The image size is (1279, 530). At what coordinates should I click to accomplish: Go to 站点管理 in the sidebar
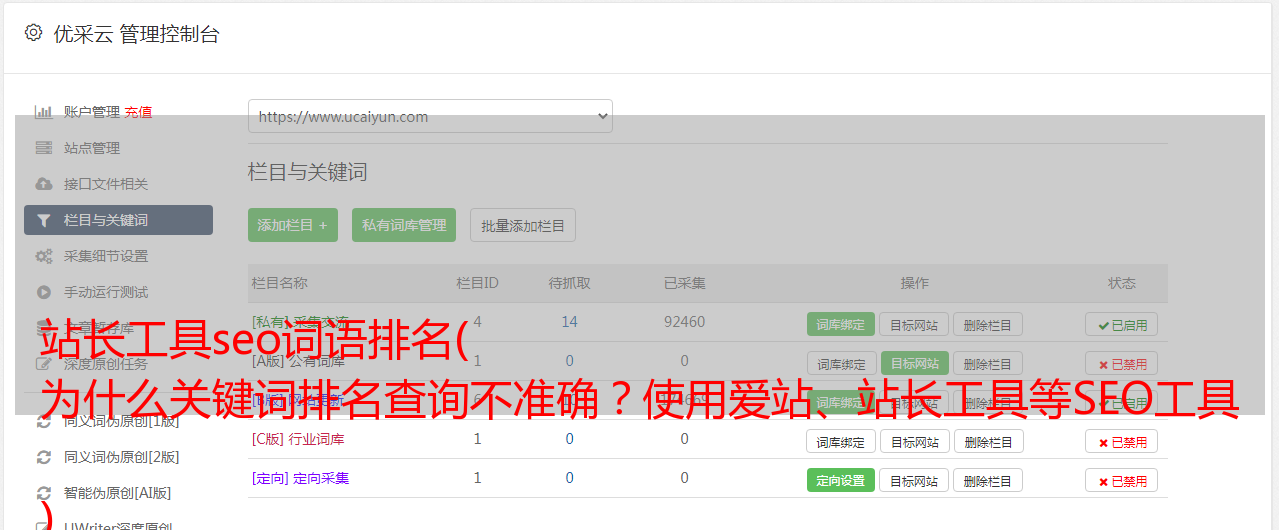click(92, 148)
